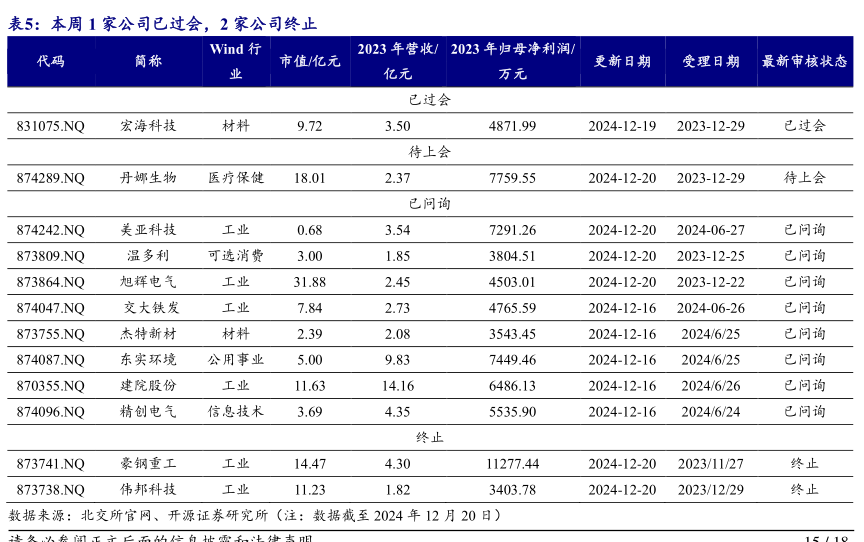Click the data source note '数据来源'
Image resolution: width=864 pixels, height=542 pixels.
[x=255, y=516]
